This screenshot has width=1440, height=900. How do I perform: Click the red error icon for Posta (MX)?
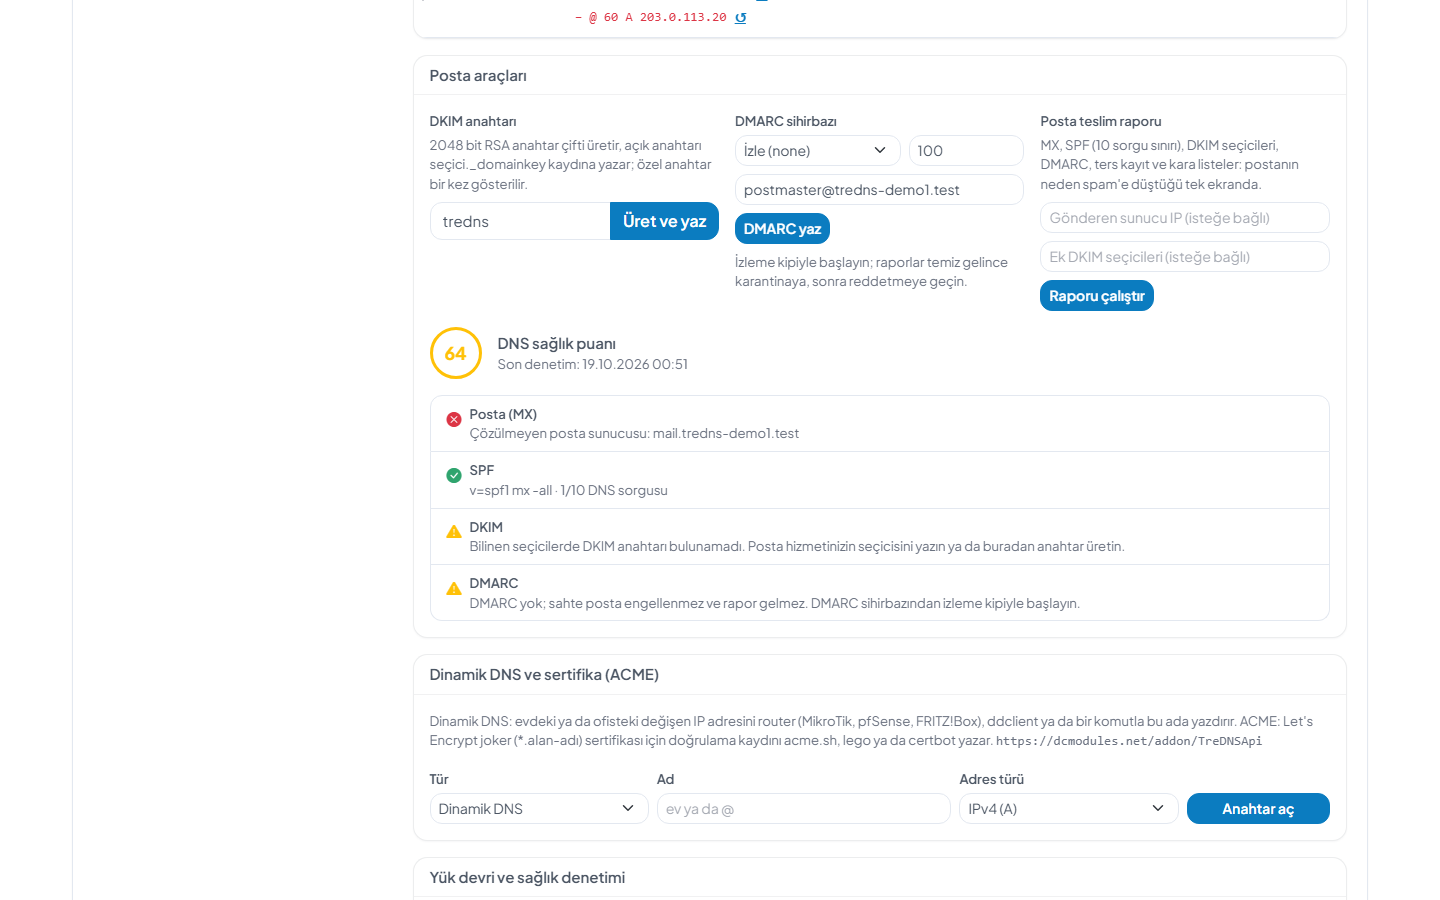[454, 420]
